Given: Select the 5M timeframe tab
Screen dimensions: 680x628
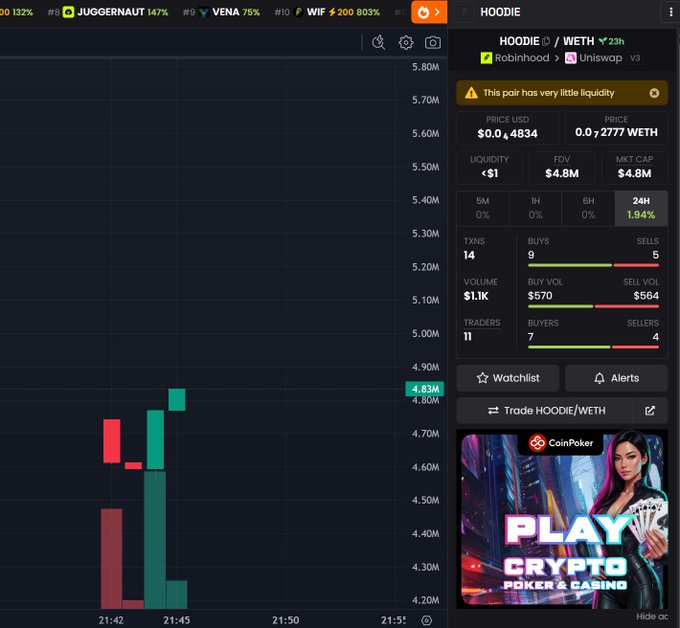Looking at the screenshot, I should (483, 208).
